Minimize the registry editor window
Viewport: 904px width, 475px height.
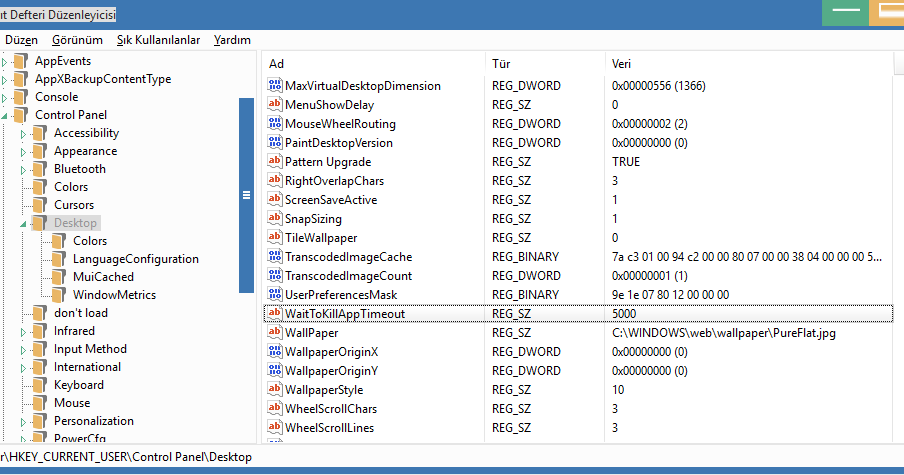point(845,13)
